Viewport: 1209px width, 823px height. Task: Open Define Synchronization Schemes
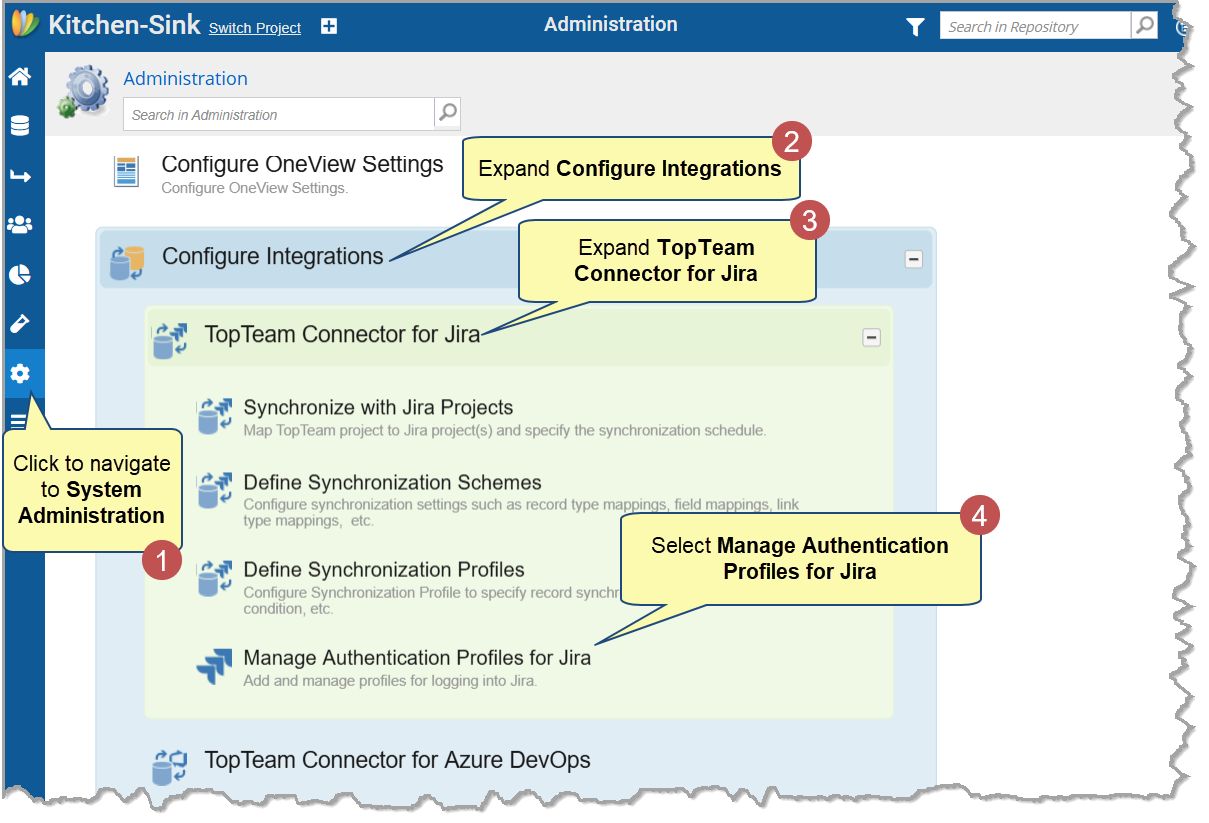tap(393, 482)
